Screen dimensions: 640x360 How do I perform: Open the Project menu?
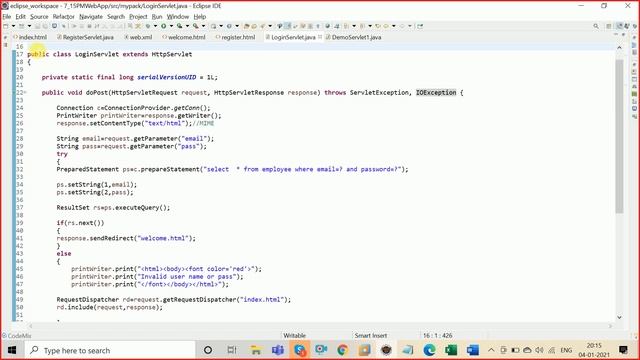[x=138, y=17]
